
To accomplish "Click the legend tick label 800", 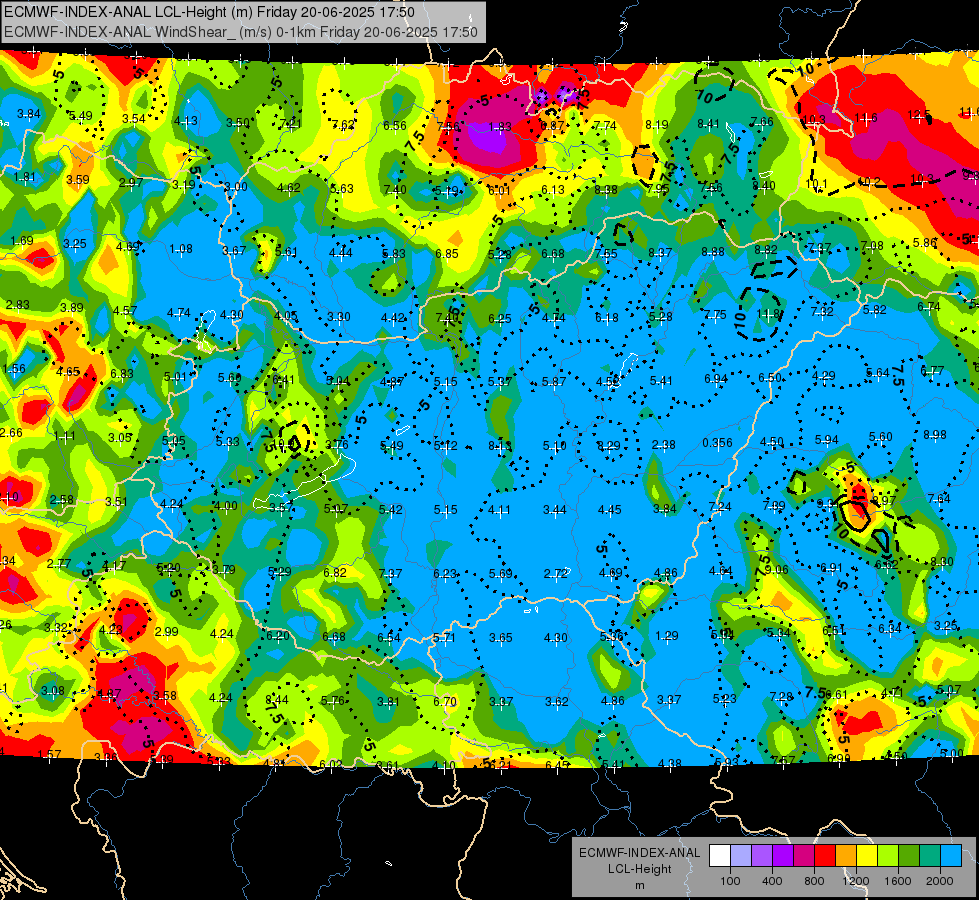I will click(814, 881).
